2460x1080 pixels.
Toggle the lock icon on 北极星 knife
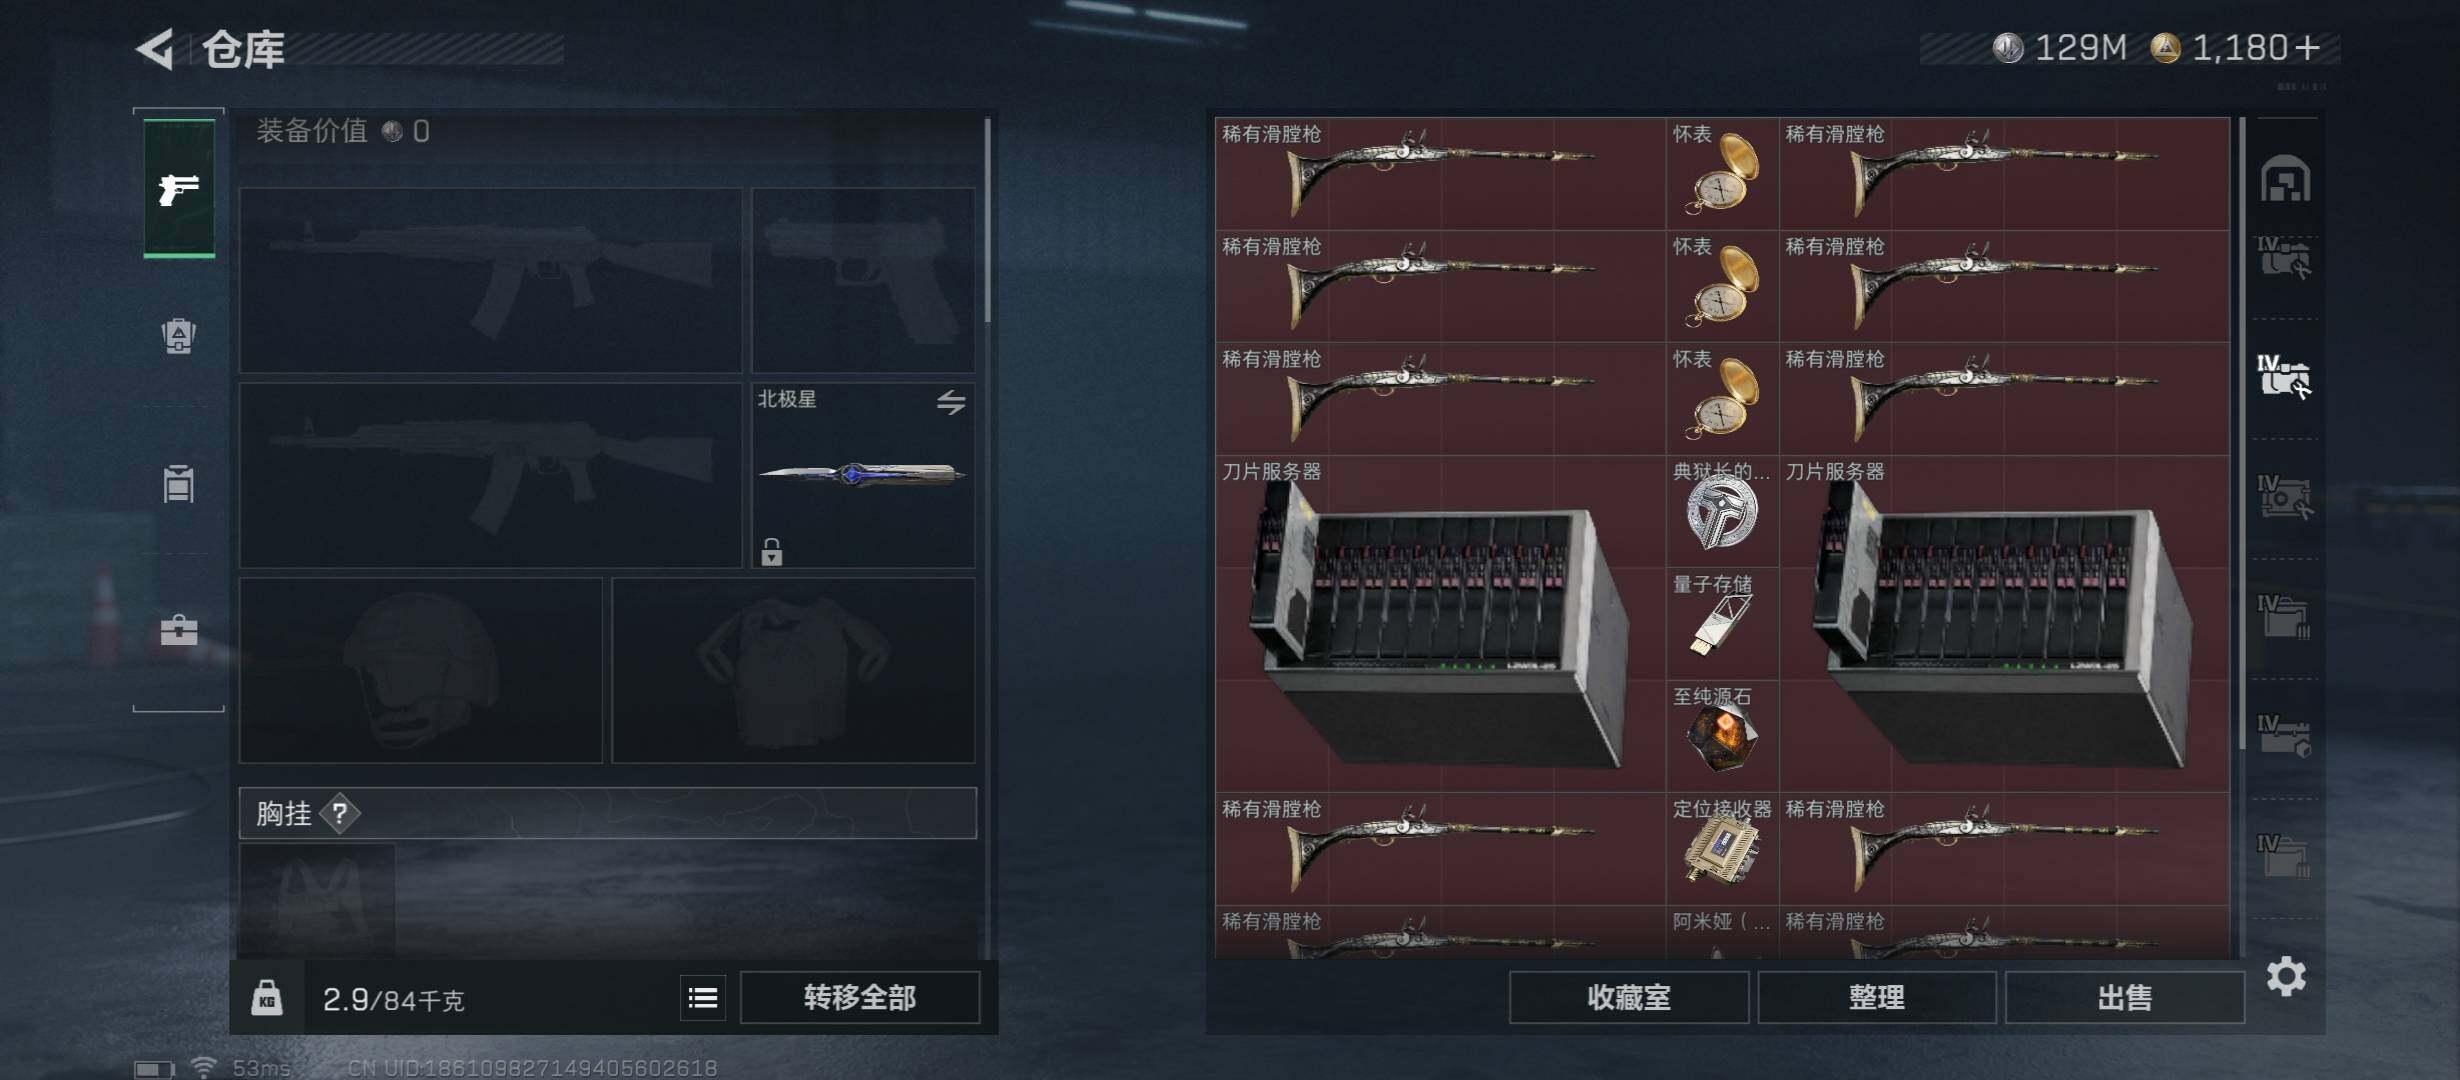(x=771, y=551)
